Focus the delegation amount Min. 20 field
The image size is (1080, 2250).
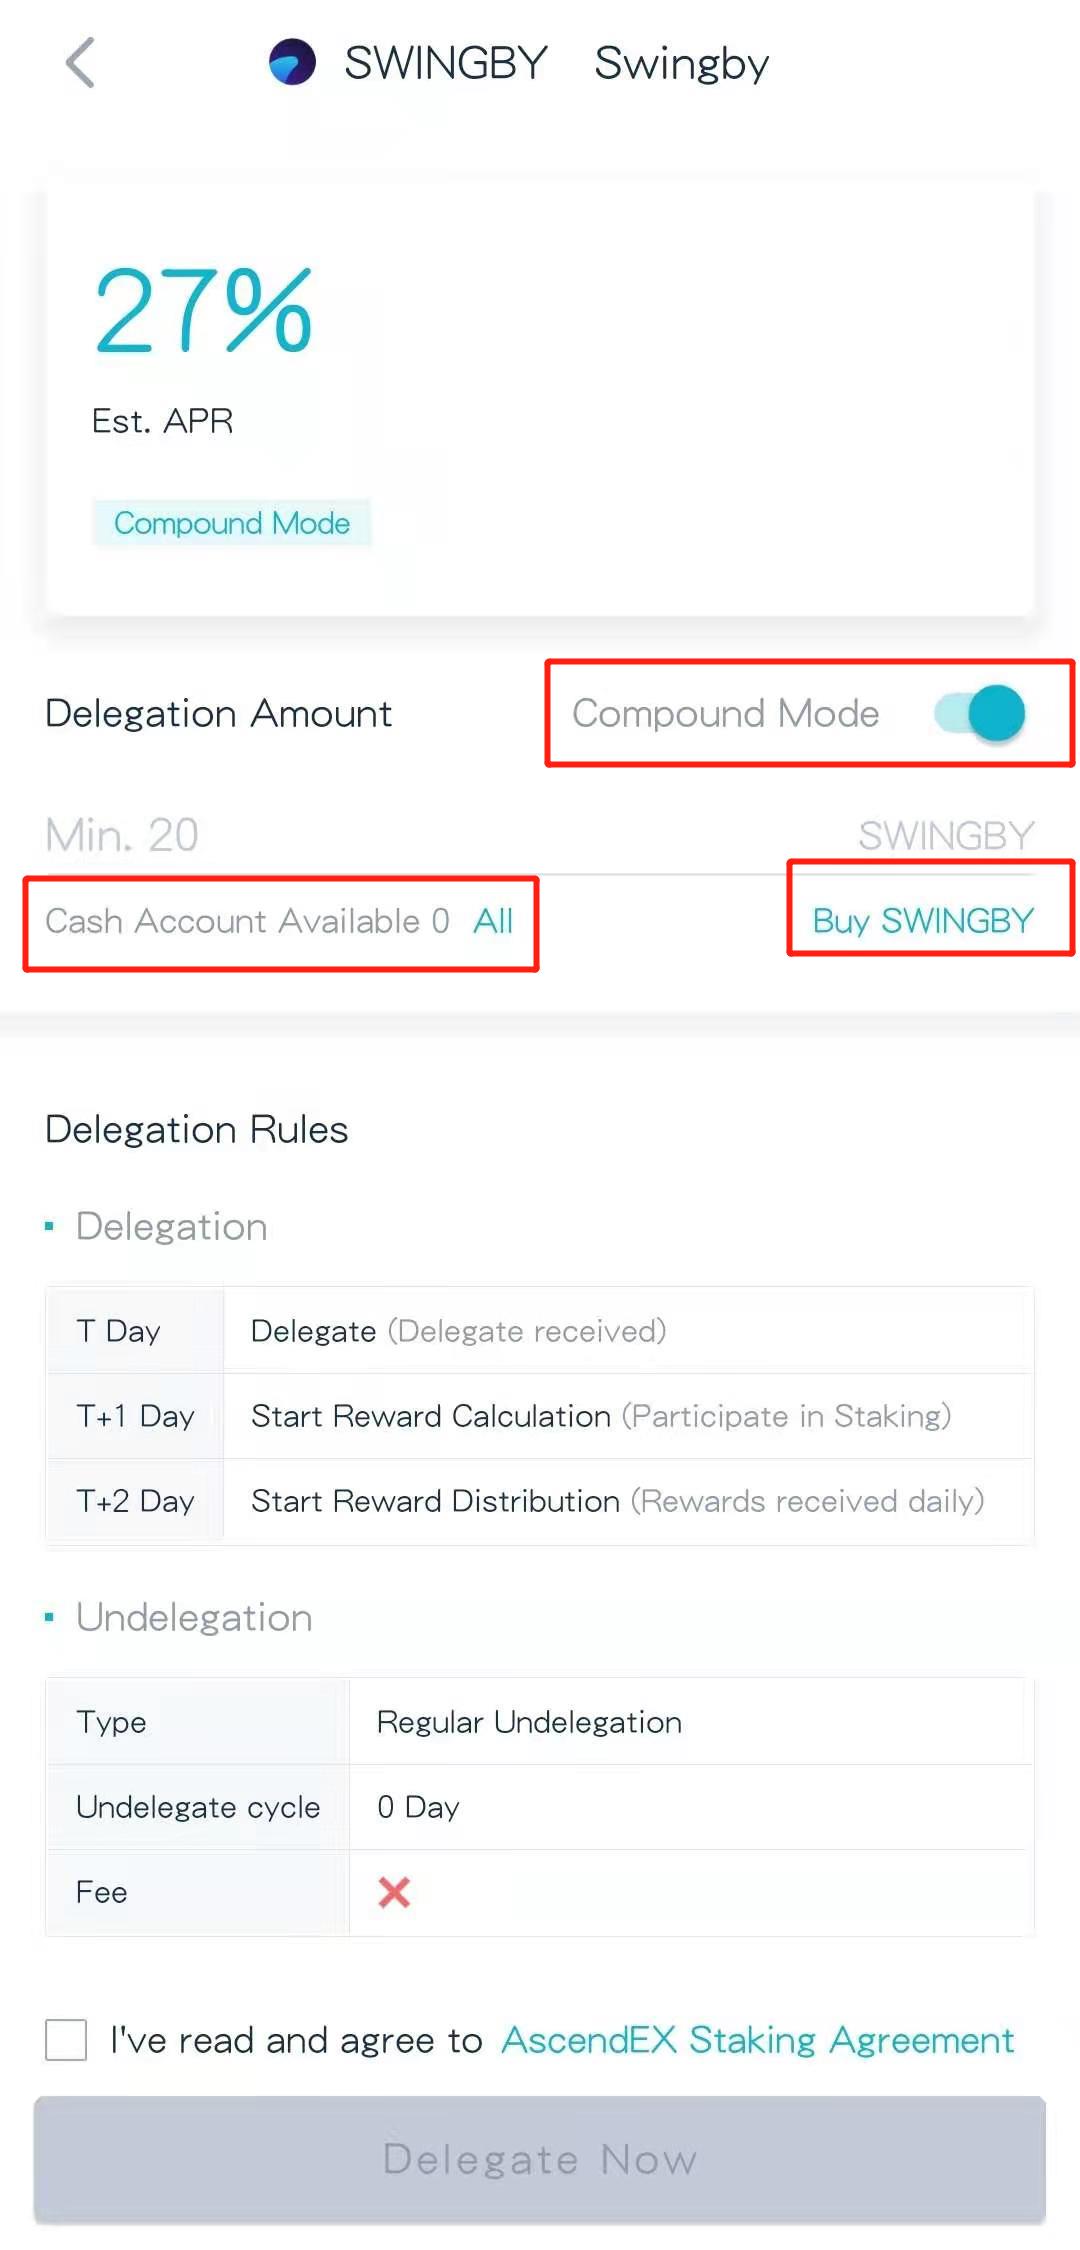(x=400, y=835)
